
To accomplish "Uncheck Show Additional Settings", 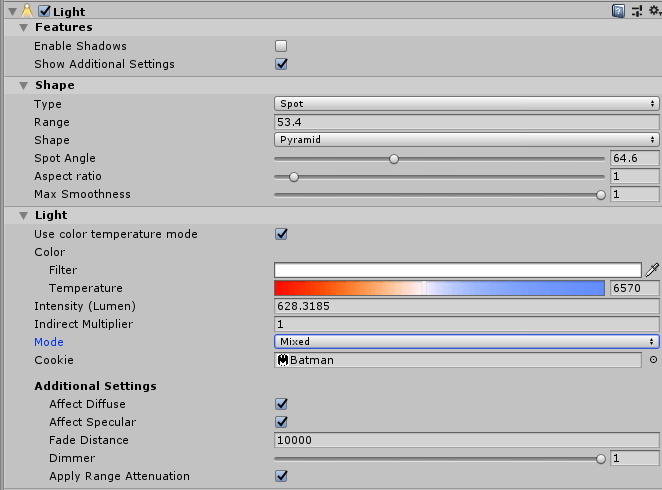I will [281, 64].
